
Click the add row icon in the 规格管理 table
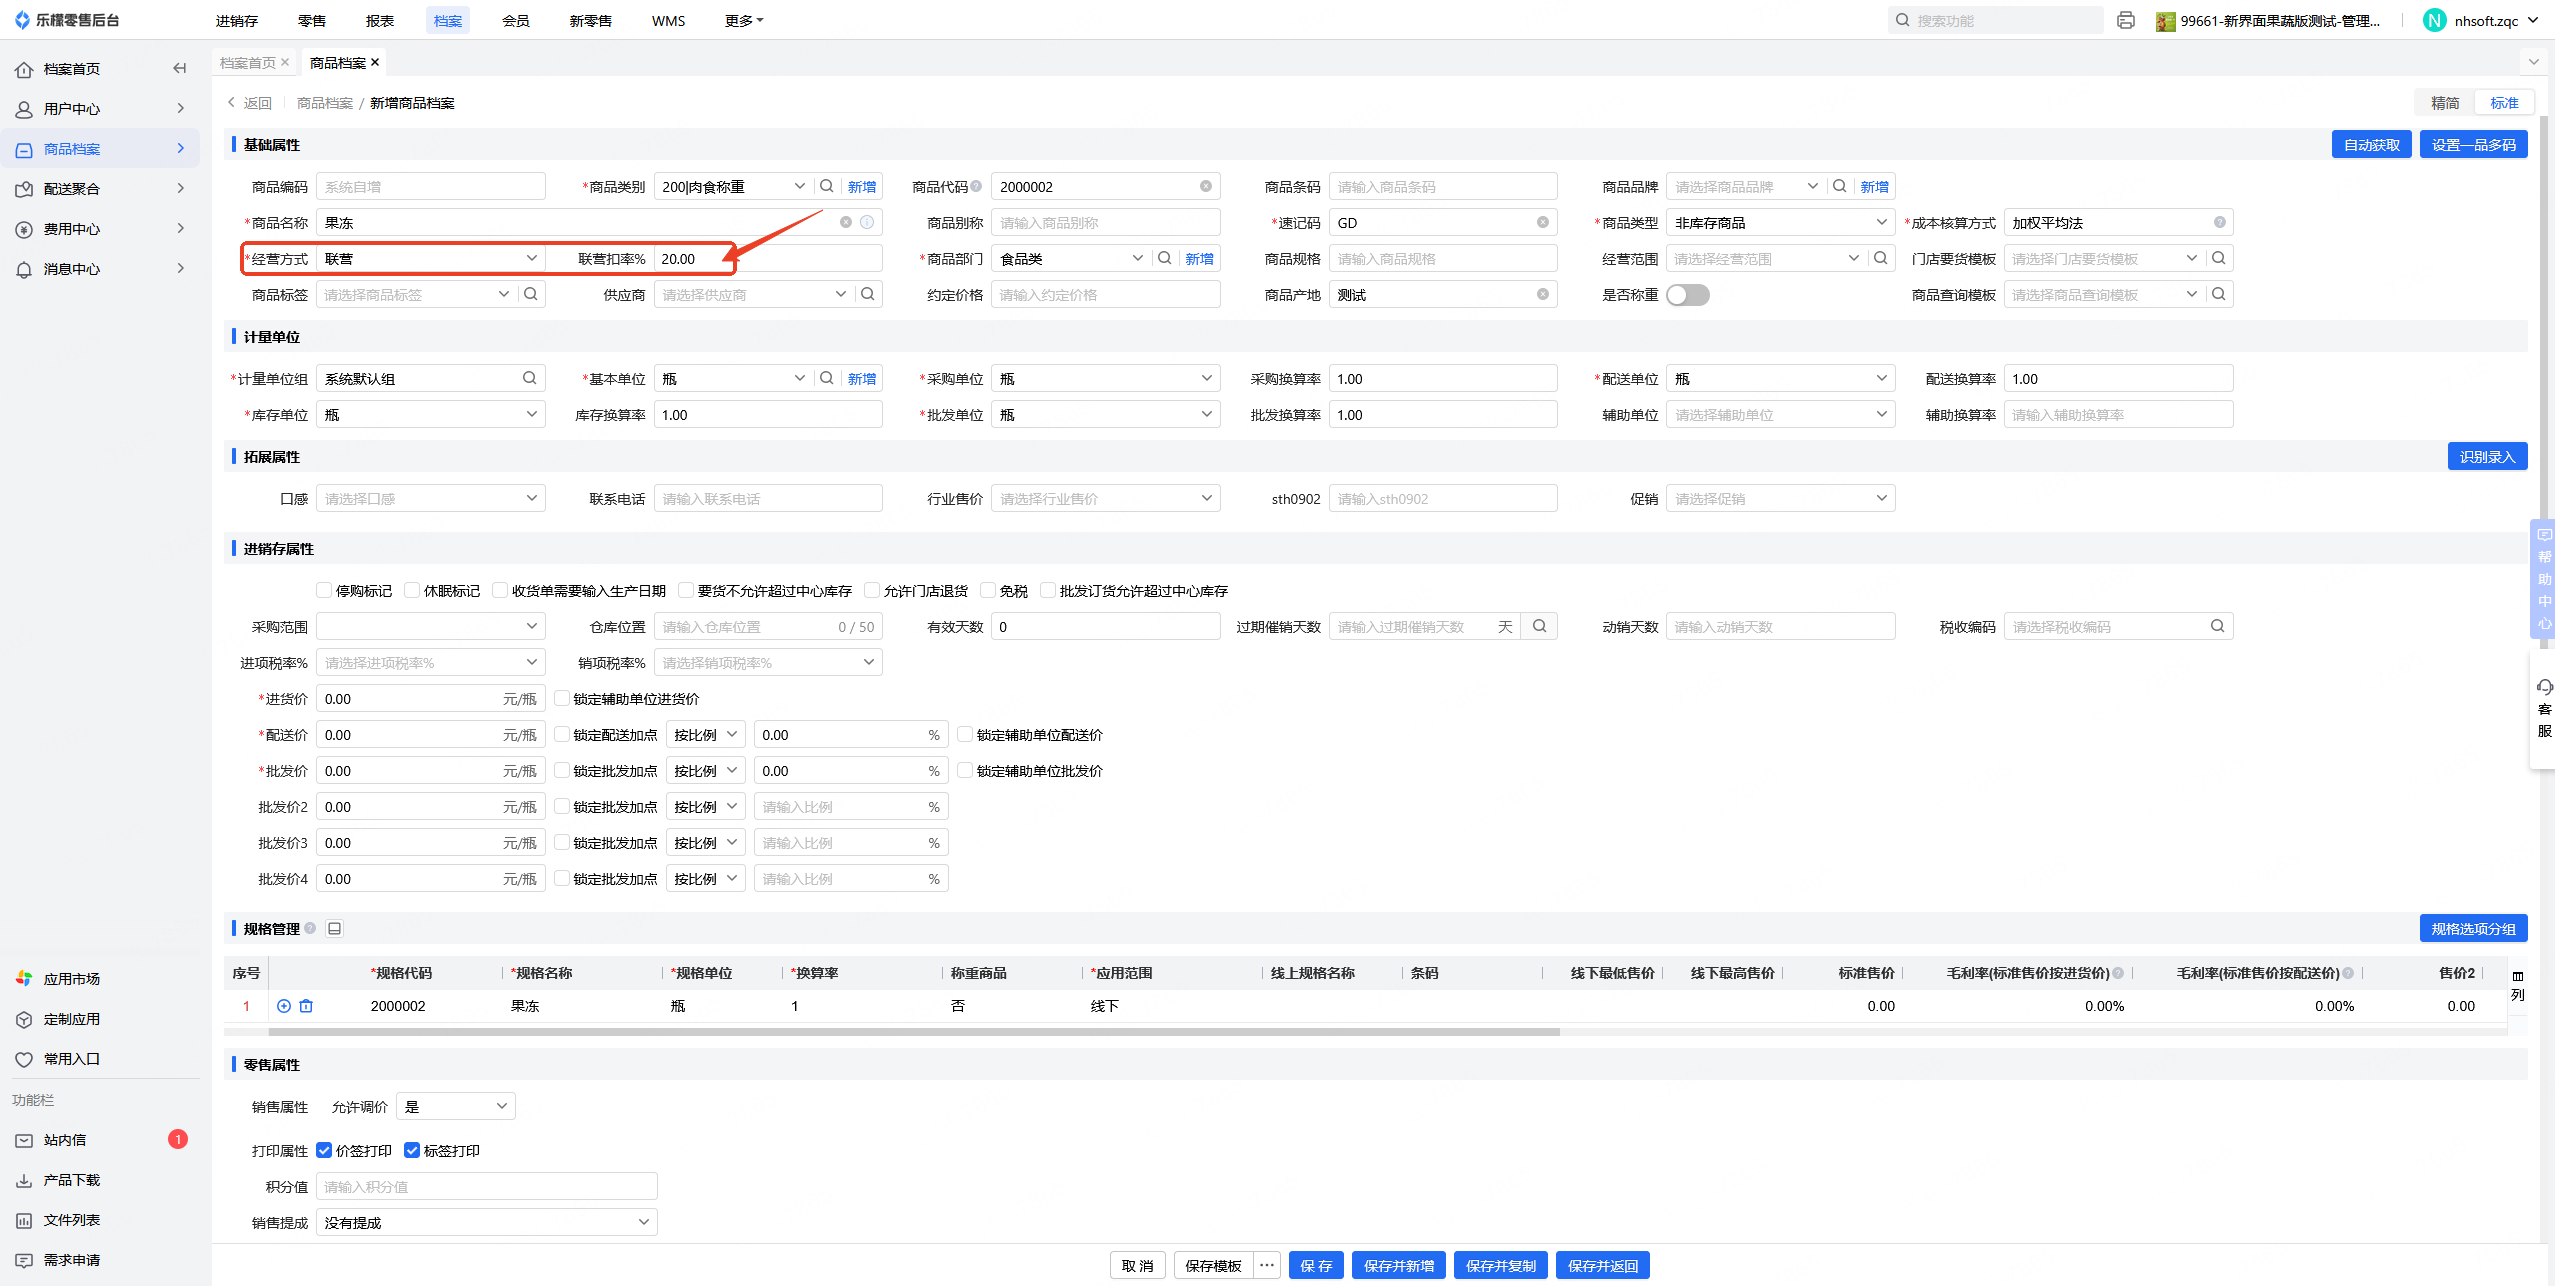pos(284,1006)
